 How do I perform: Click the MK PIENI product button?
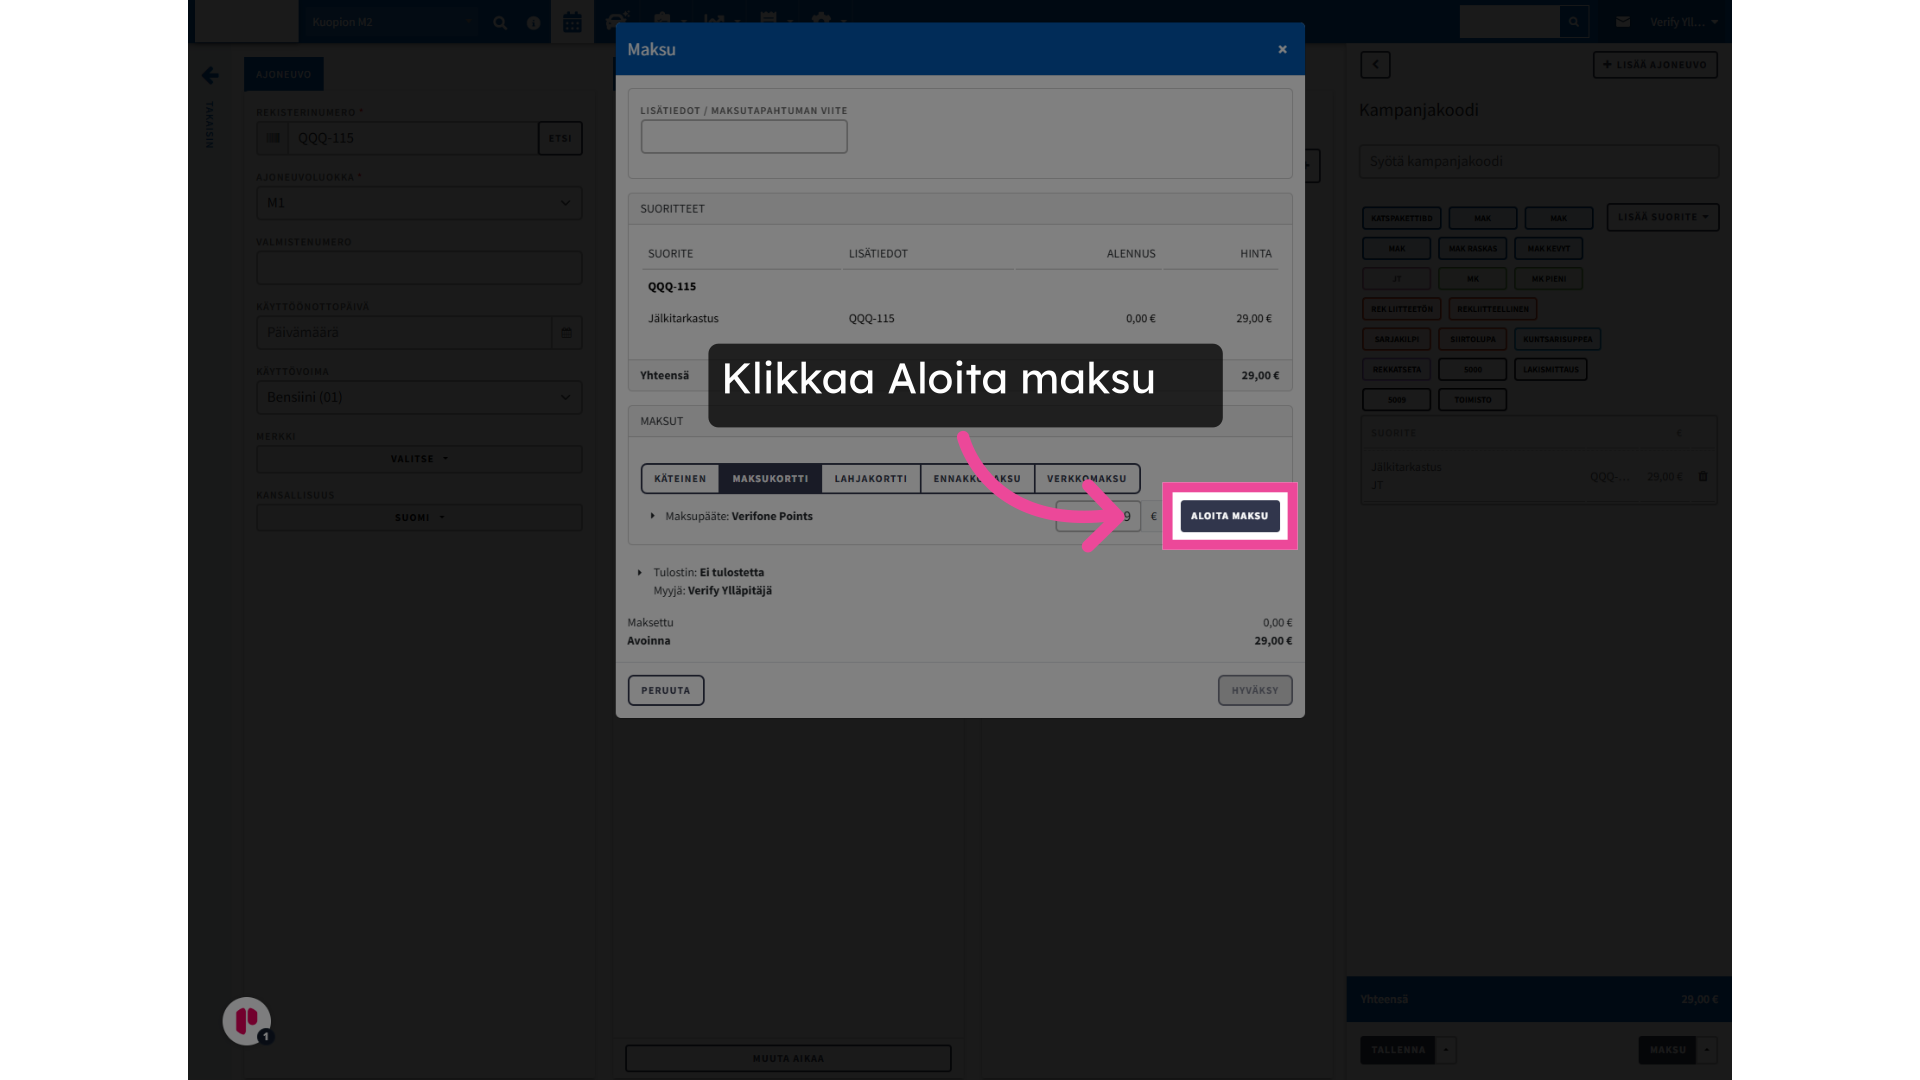point(1548,279)
